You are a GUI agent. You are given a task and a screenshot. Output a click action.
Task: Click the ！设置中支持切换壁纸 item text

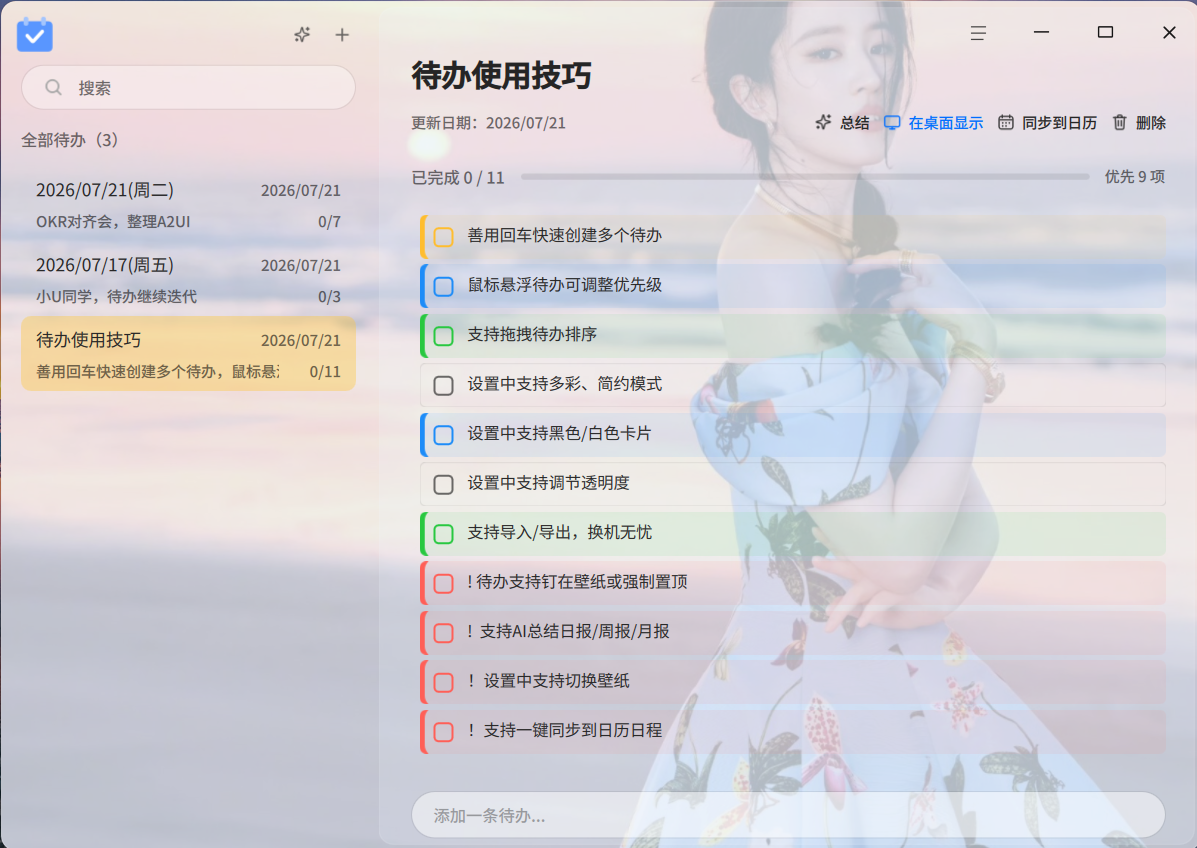[548, 681]
